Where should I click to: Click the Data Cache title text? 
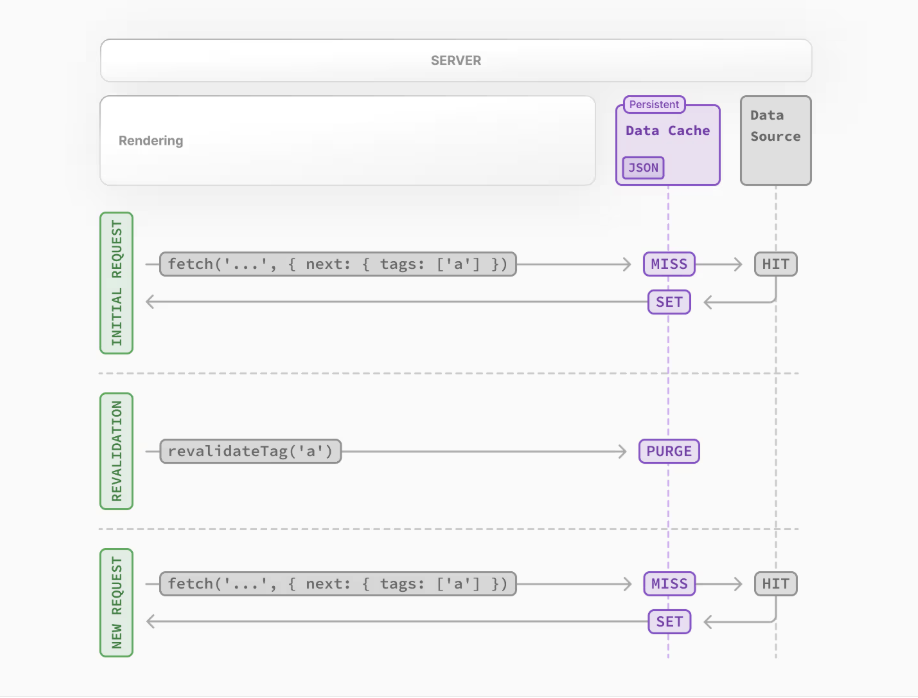point(667,131)
